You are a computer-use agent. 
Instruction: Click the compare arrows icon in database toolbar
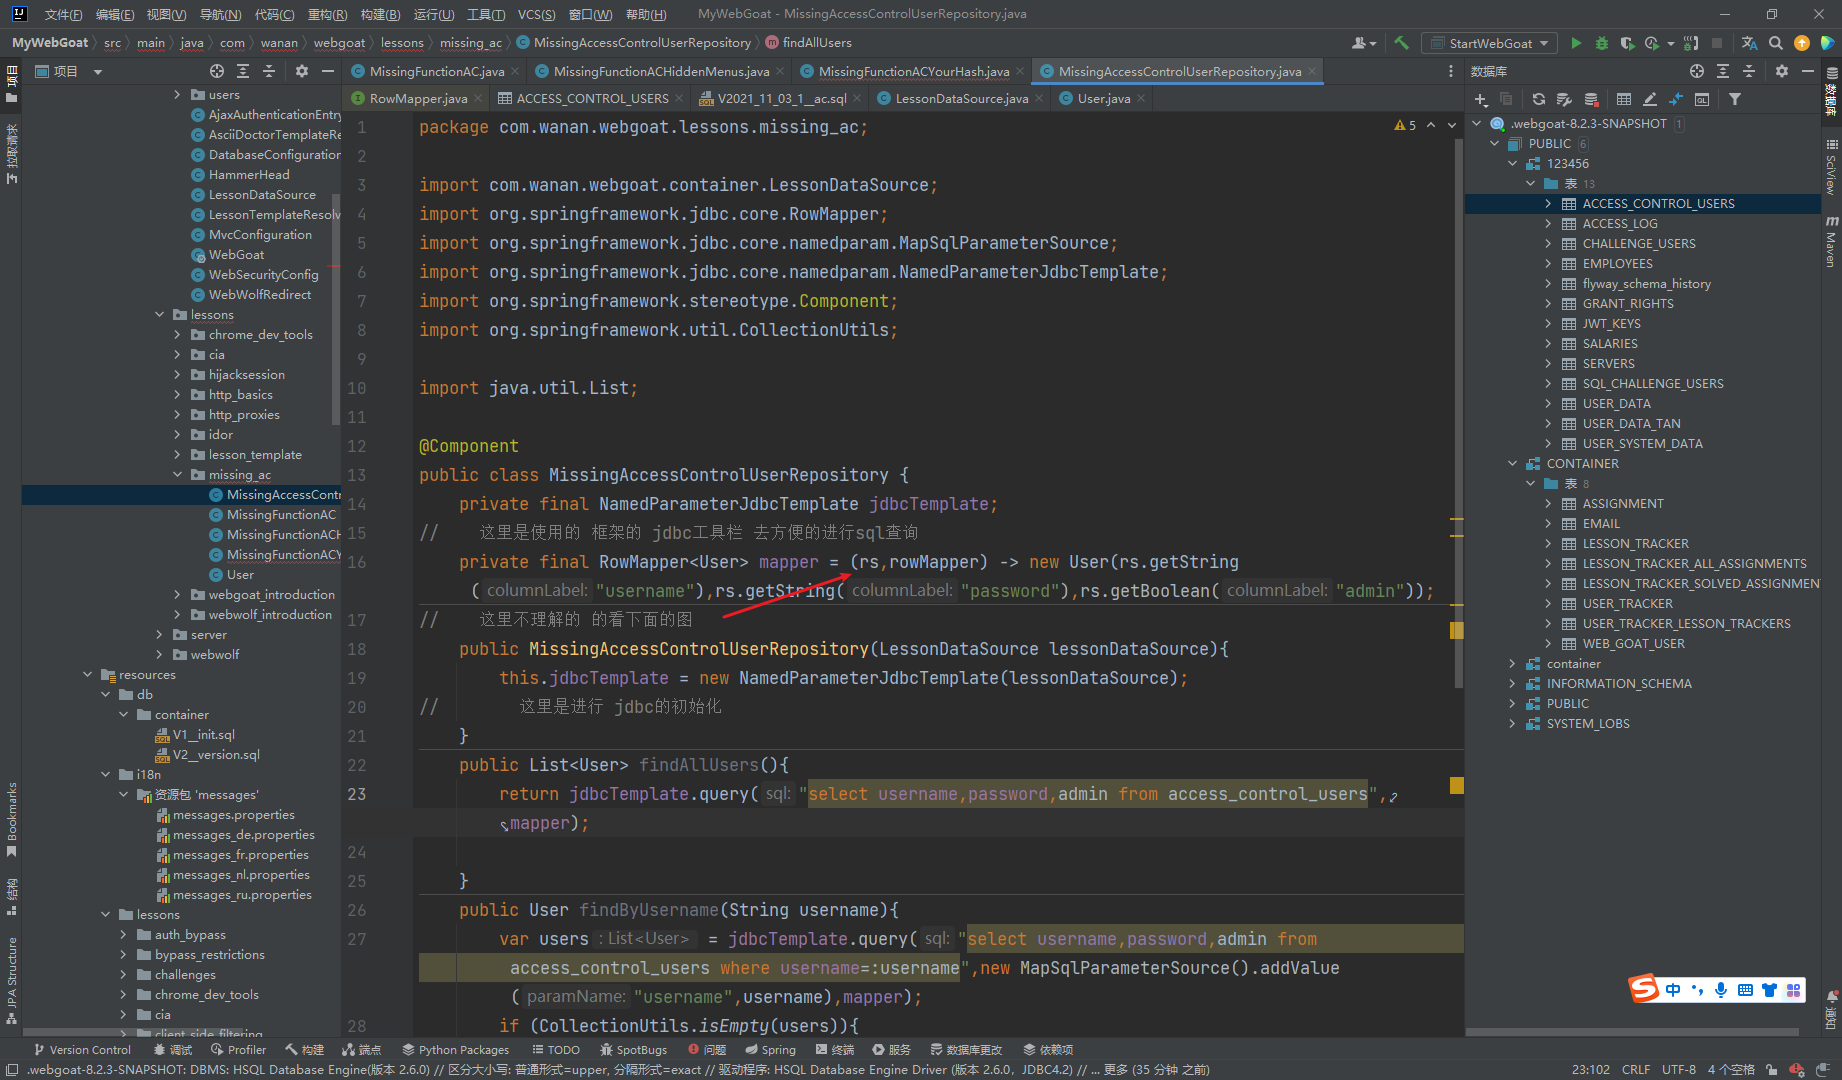1676,99
